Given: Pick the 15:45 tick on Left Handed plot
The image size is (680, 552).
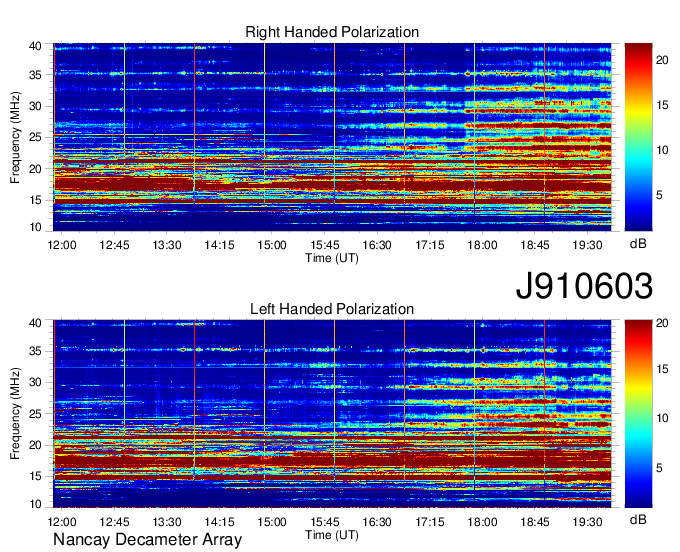Looking at the screenshot, I should tap(324, 522).
